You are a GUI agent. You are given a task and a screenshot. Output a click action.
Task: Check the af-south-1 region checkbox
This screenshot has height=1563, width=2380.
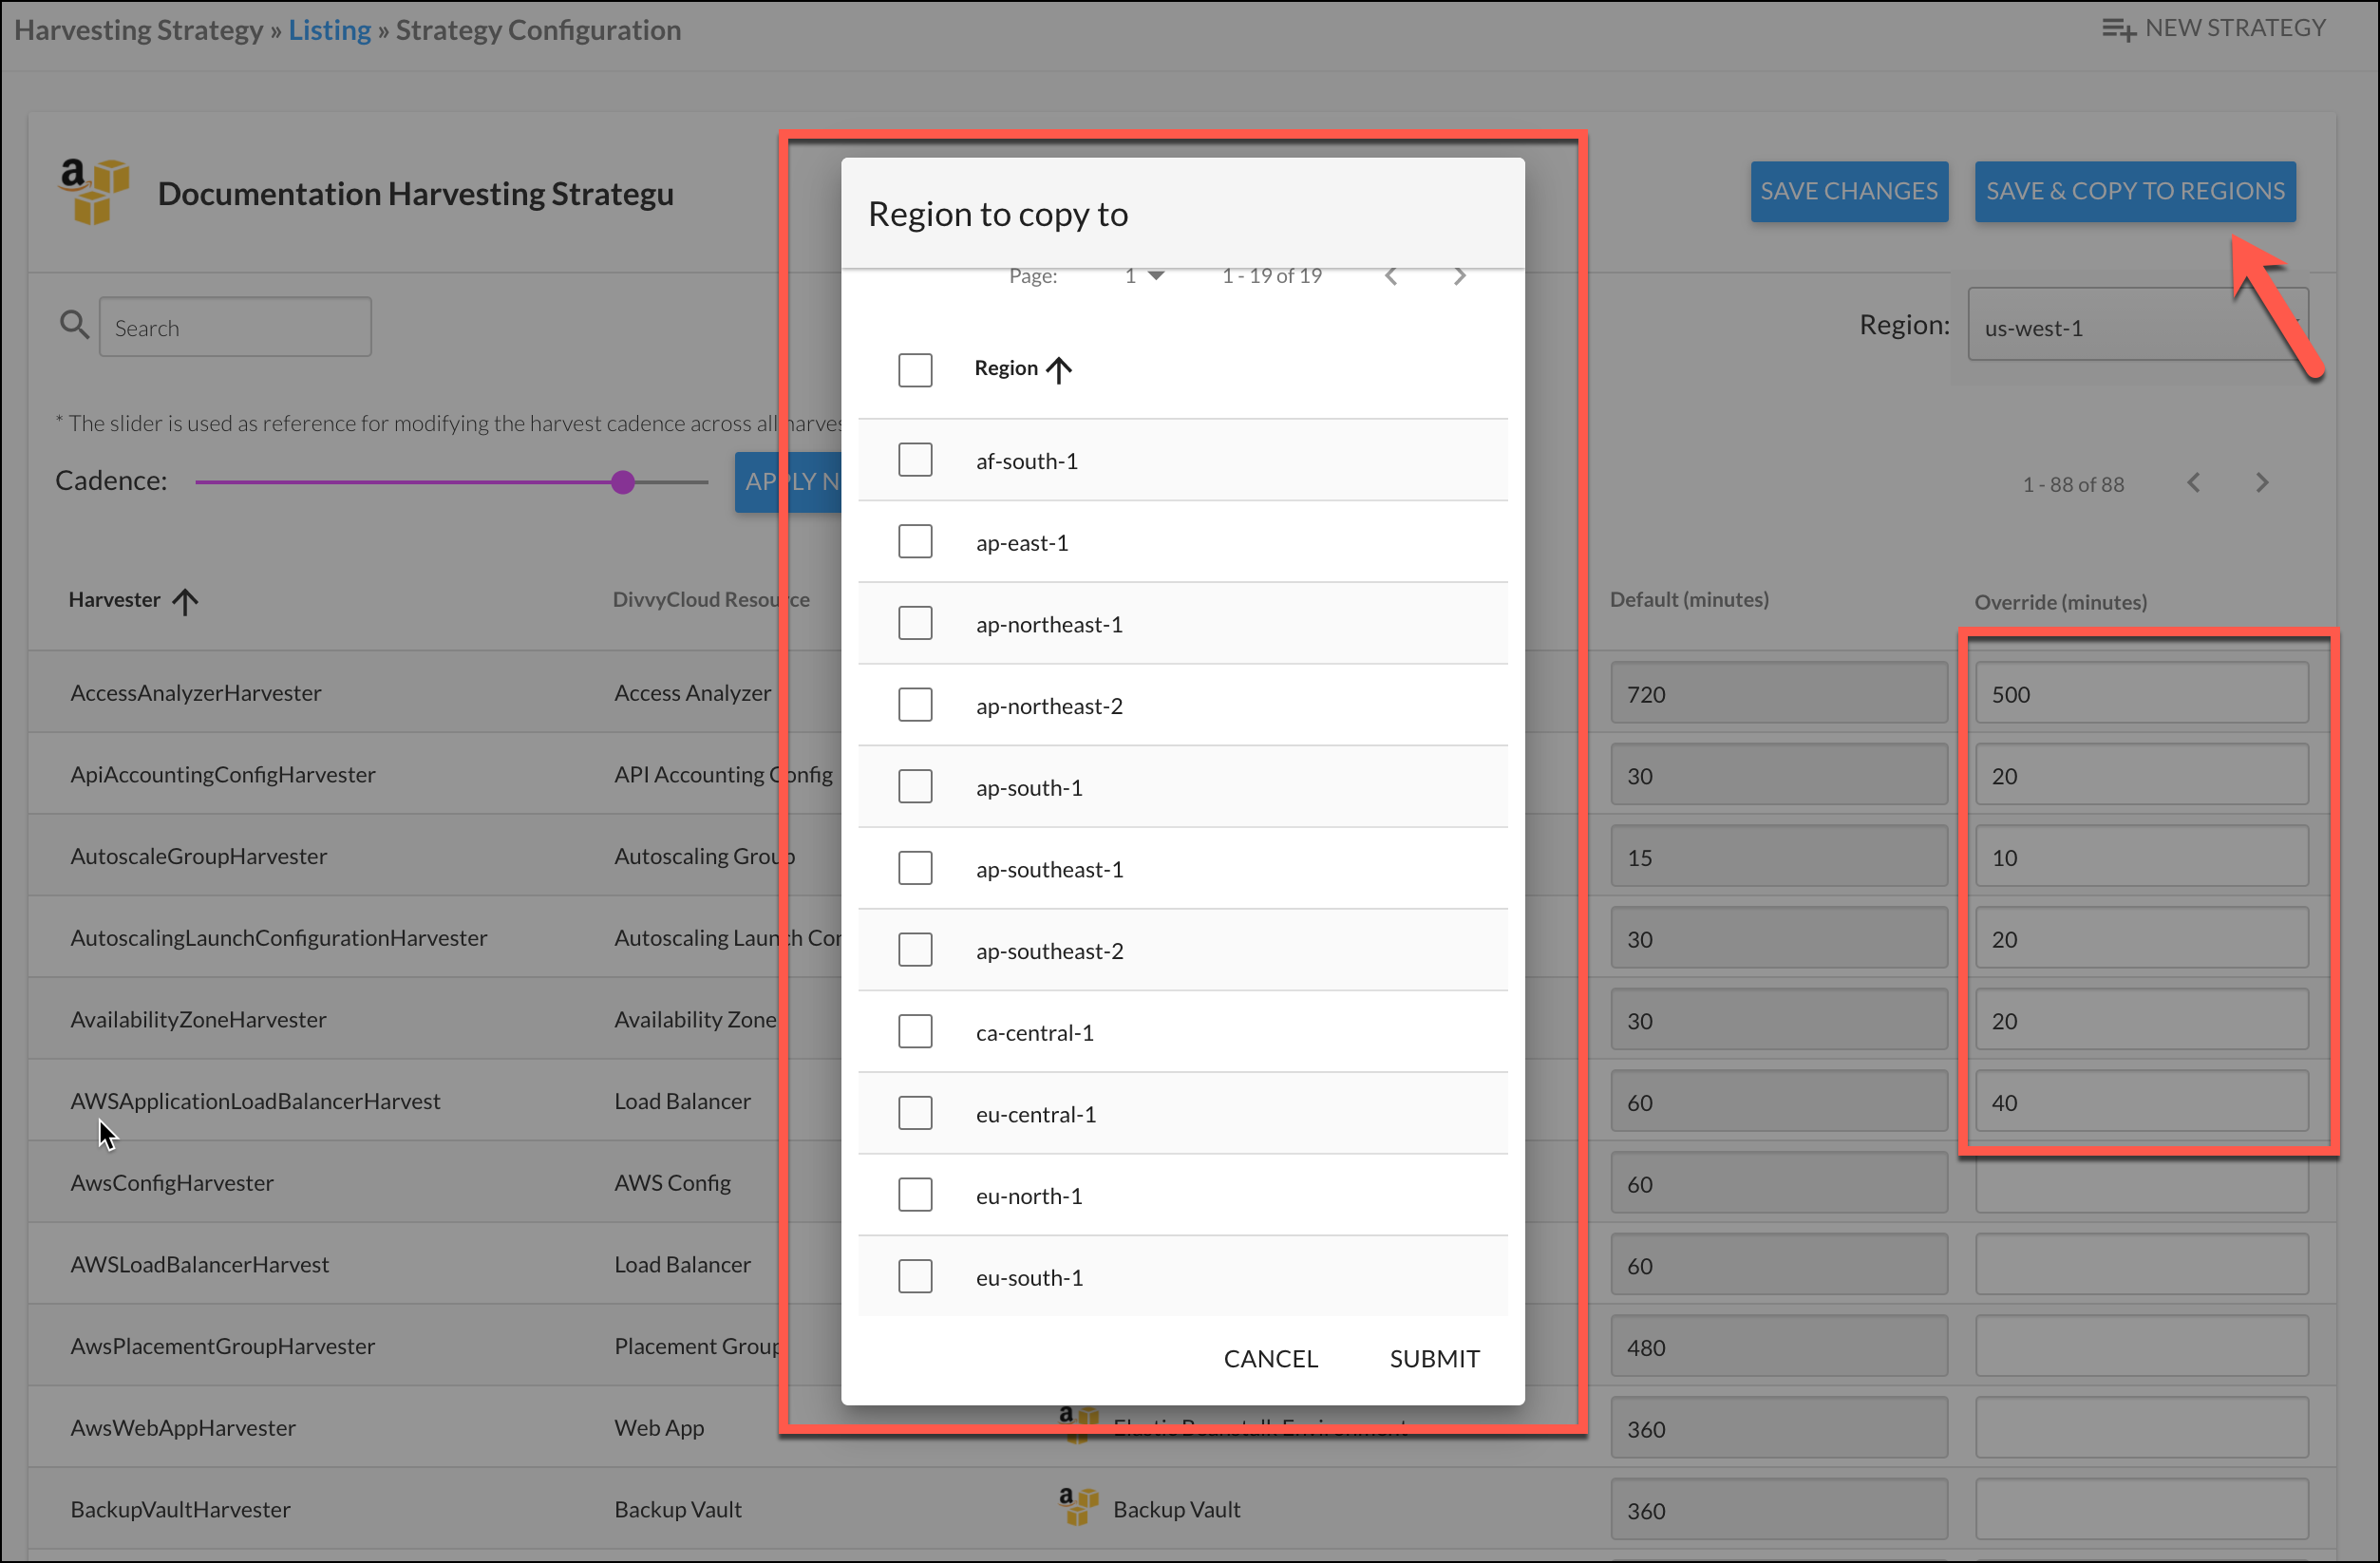click(x=914, y=460)
